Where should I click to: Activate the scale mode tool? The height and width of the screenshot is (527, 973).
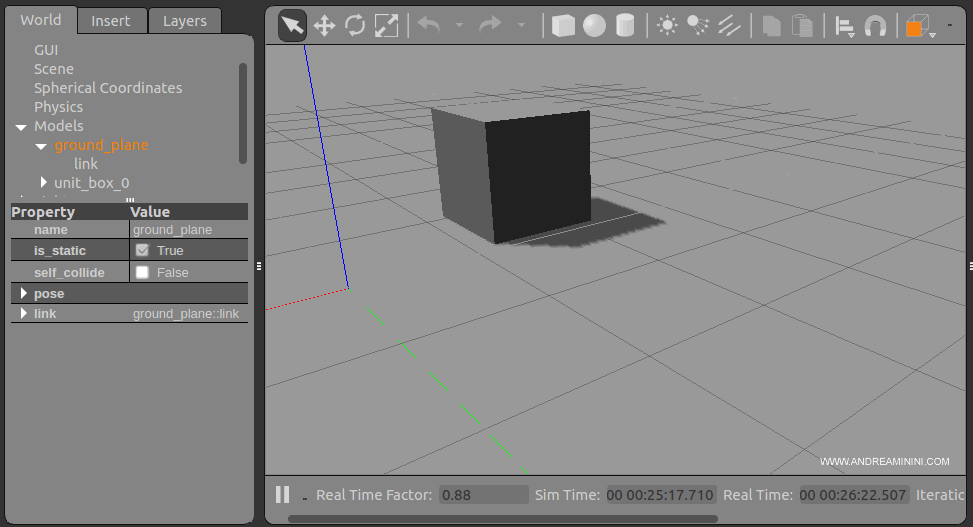click(x=386, y=25)
